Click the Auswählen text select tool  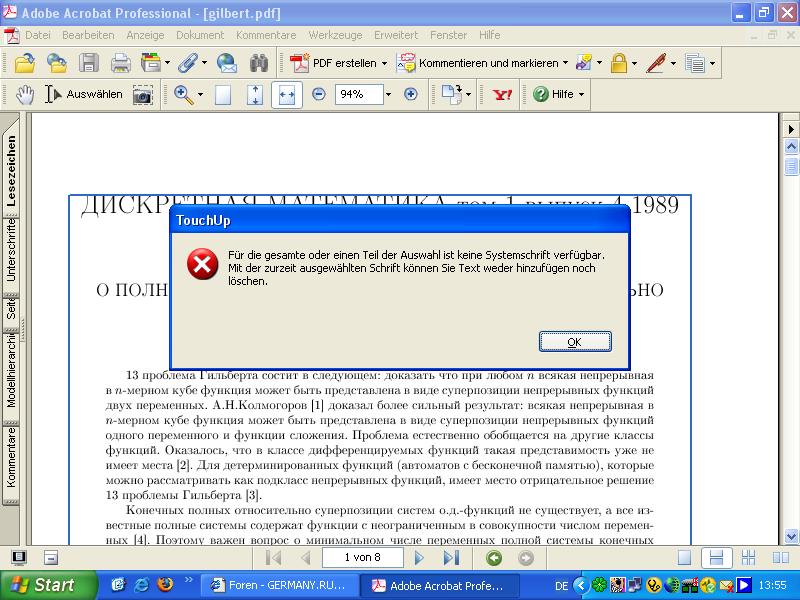(x=84, y=94)
